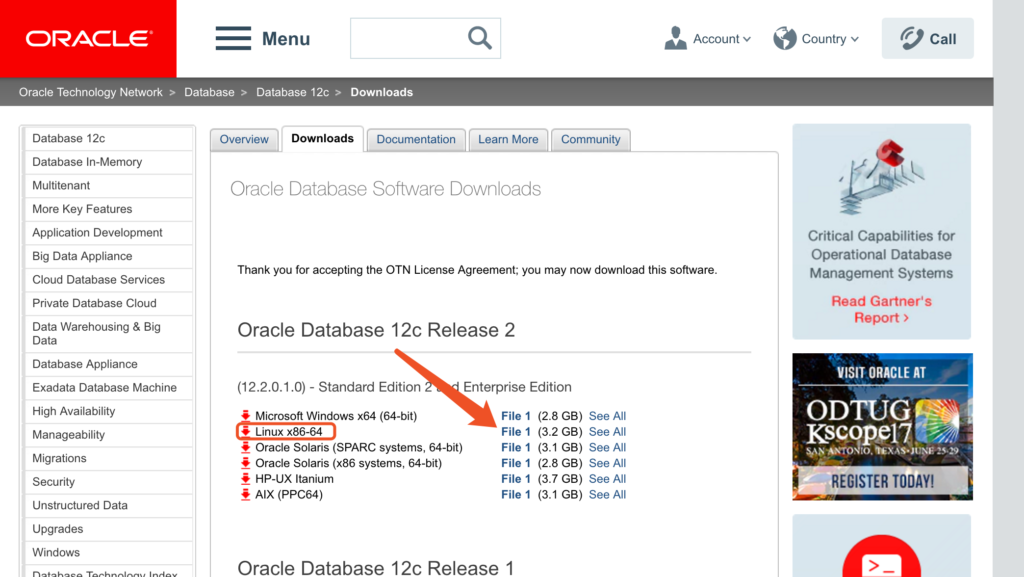The height and width of the screenshot is (577, 1024).
Task: Open the Country dropdown chevron
Action: (855, 40)
